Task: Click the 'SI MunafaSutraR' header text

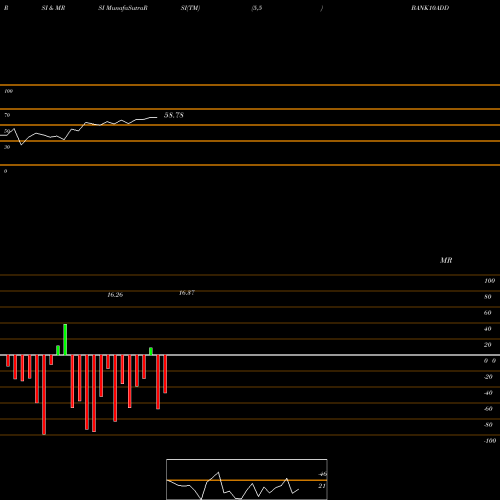Action: tap(123, 8)
